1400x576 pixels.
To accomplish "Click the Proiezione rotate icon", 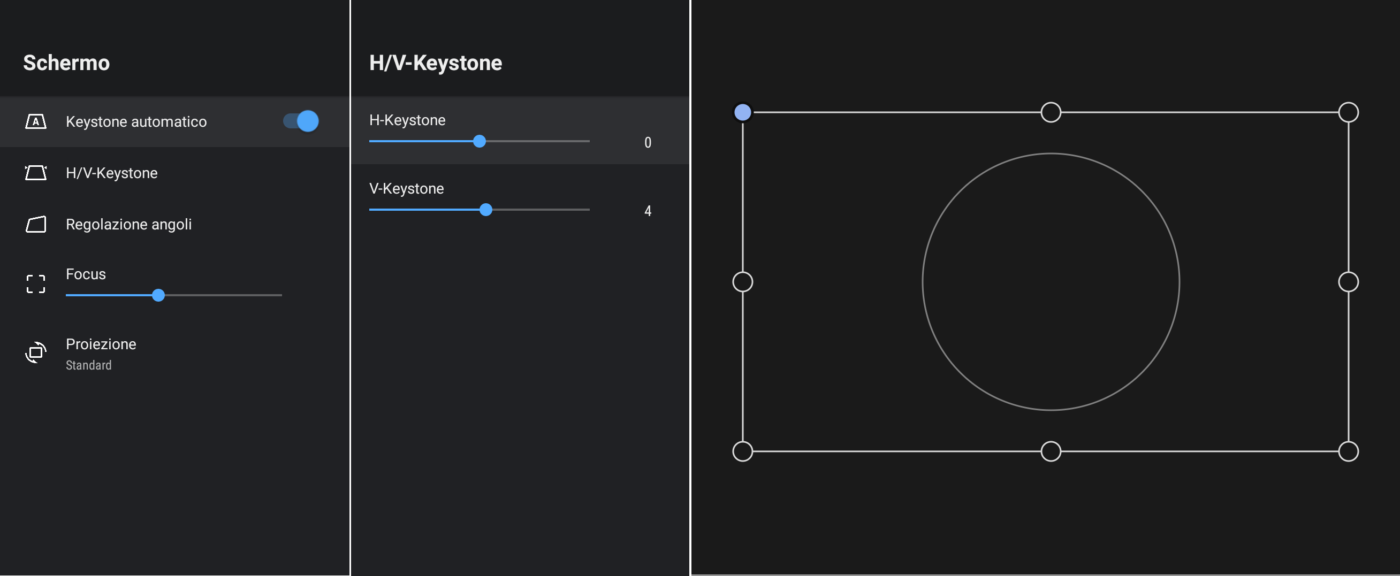I will 35,353.
